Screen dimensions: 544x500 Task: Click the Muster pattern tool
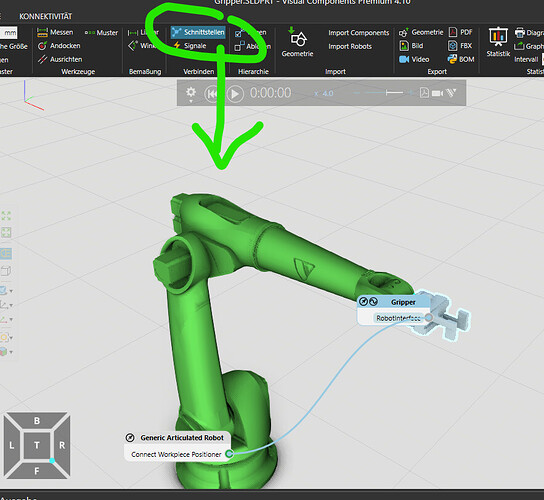tap(101, 33)
